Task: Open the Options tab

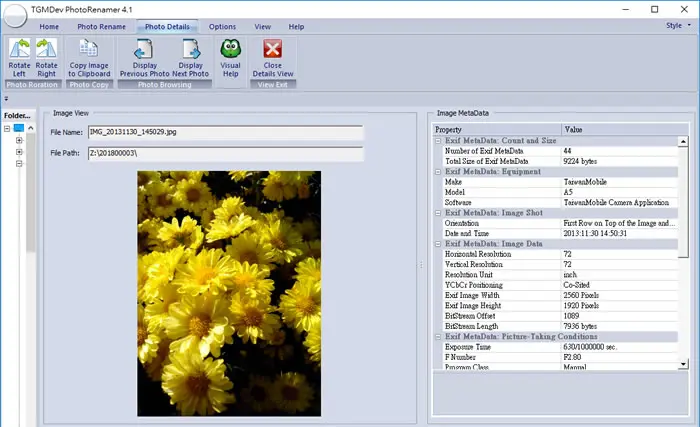Action: point(222,27)
